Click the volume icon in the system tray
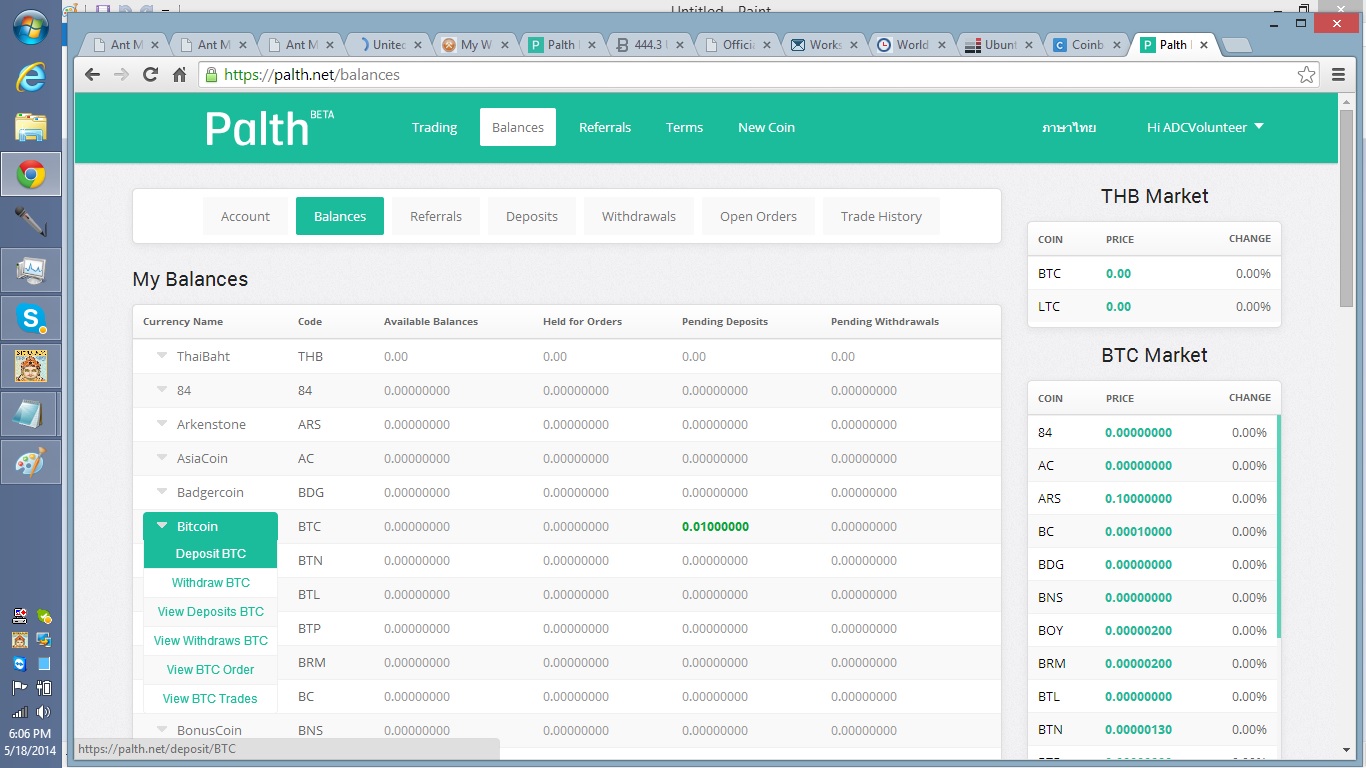 coord(43,712)
